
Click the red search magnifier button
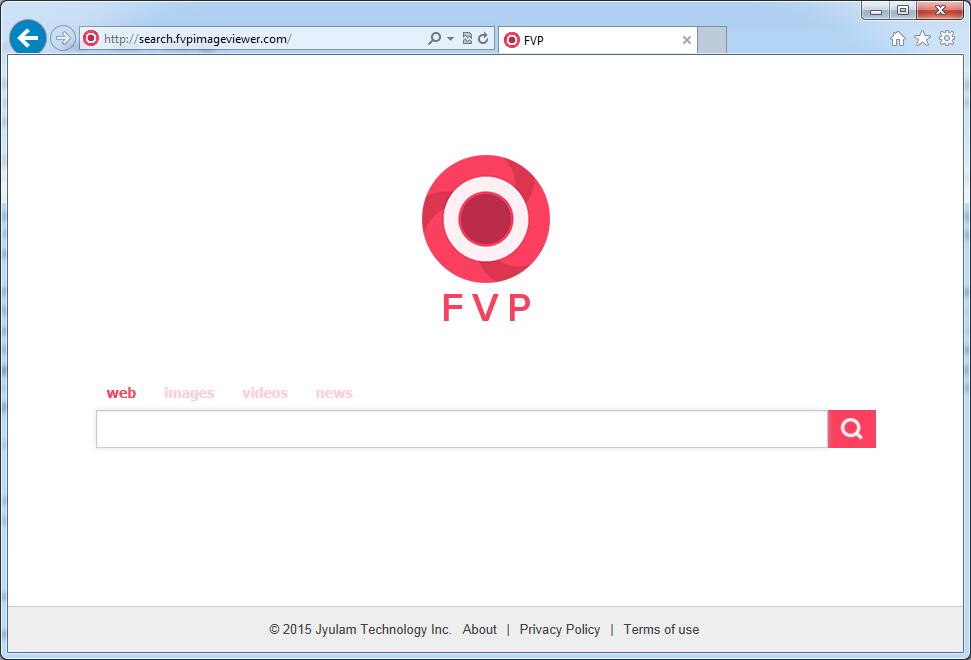pyautogui.click(x=851, y=429)
